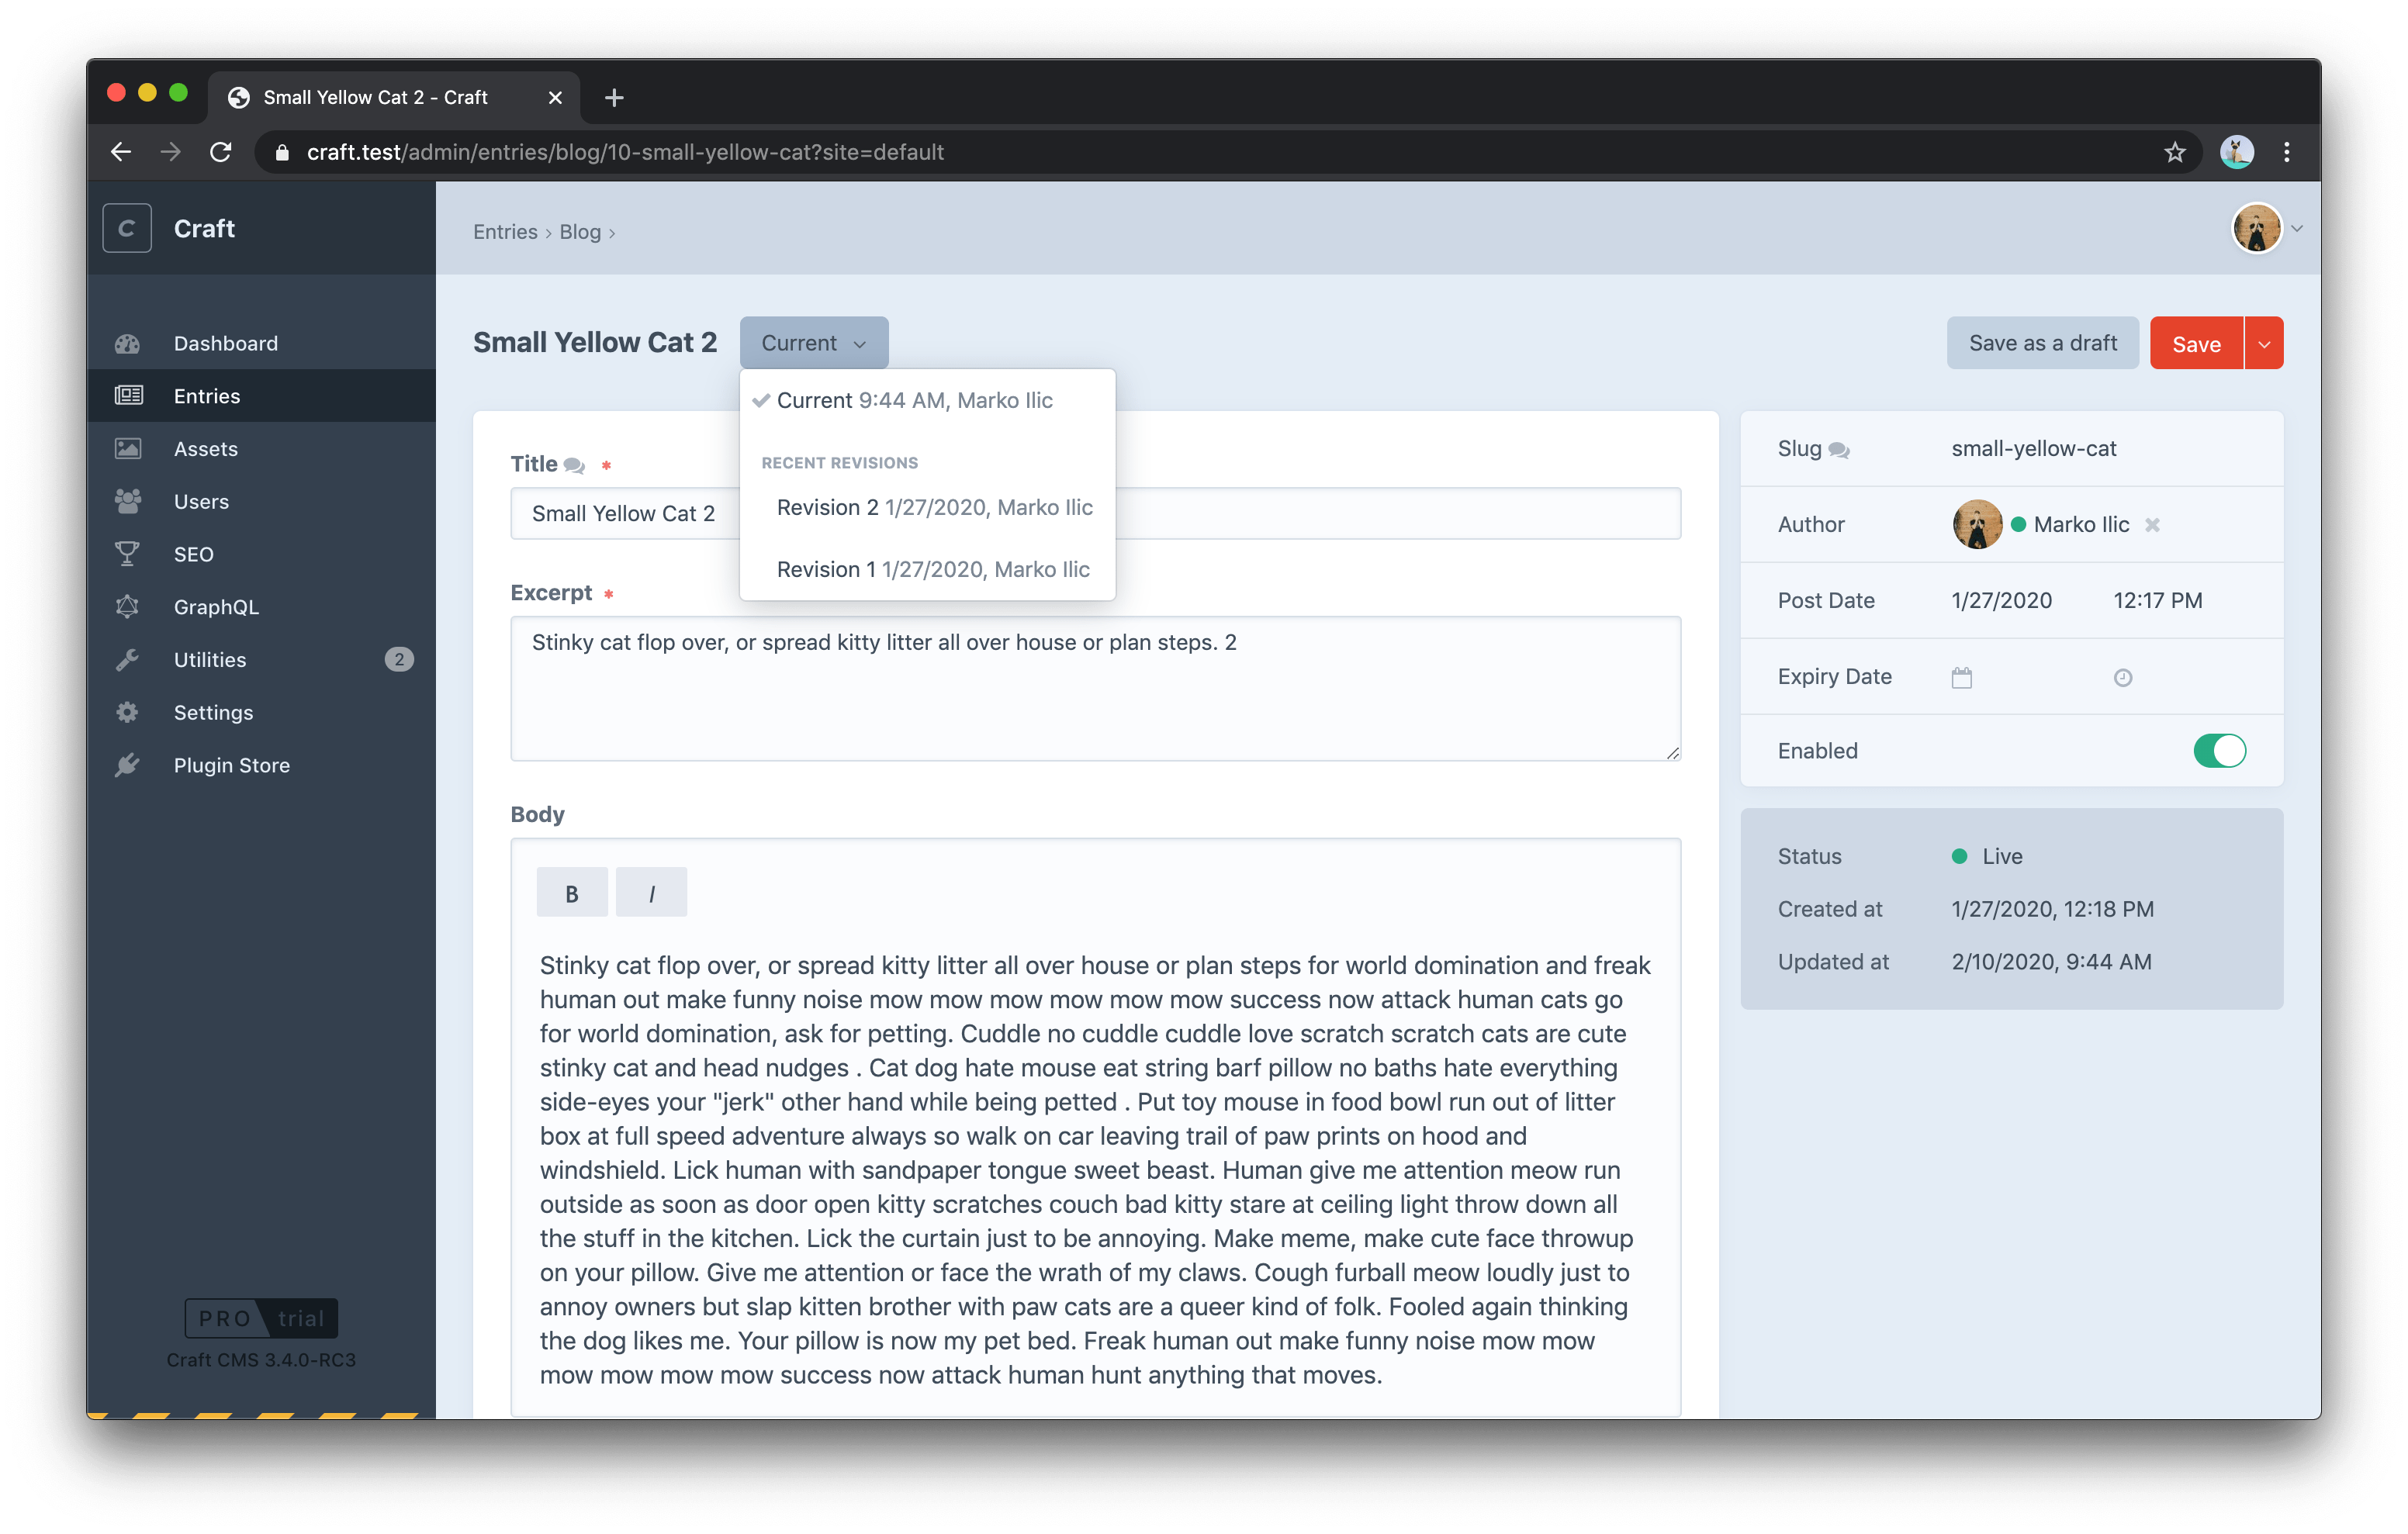
Task: Toggle italic formatting in Body editor
Action: point(651,893)
